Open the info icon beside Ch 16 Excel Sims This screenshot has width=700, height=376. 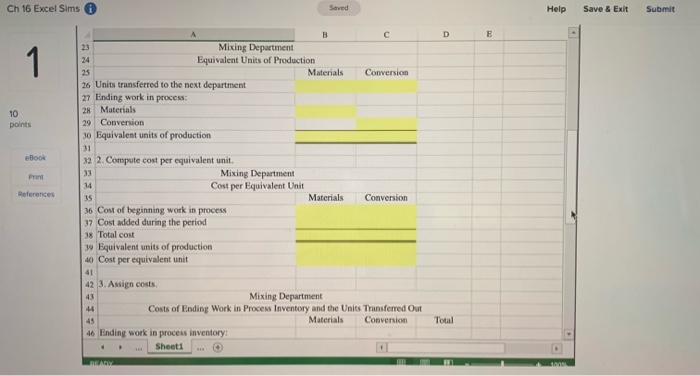point(91,8)
